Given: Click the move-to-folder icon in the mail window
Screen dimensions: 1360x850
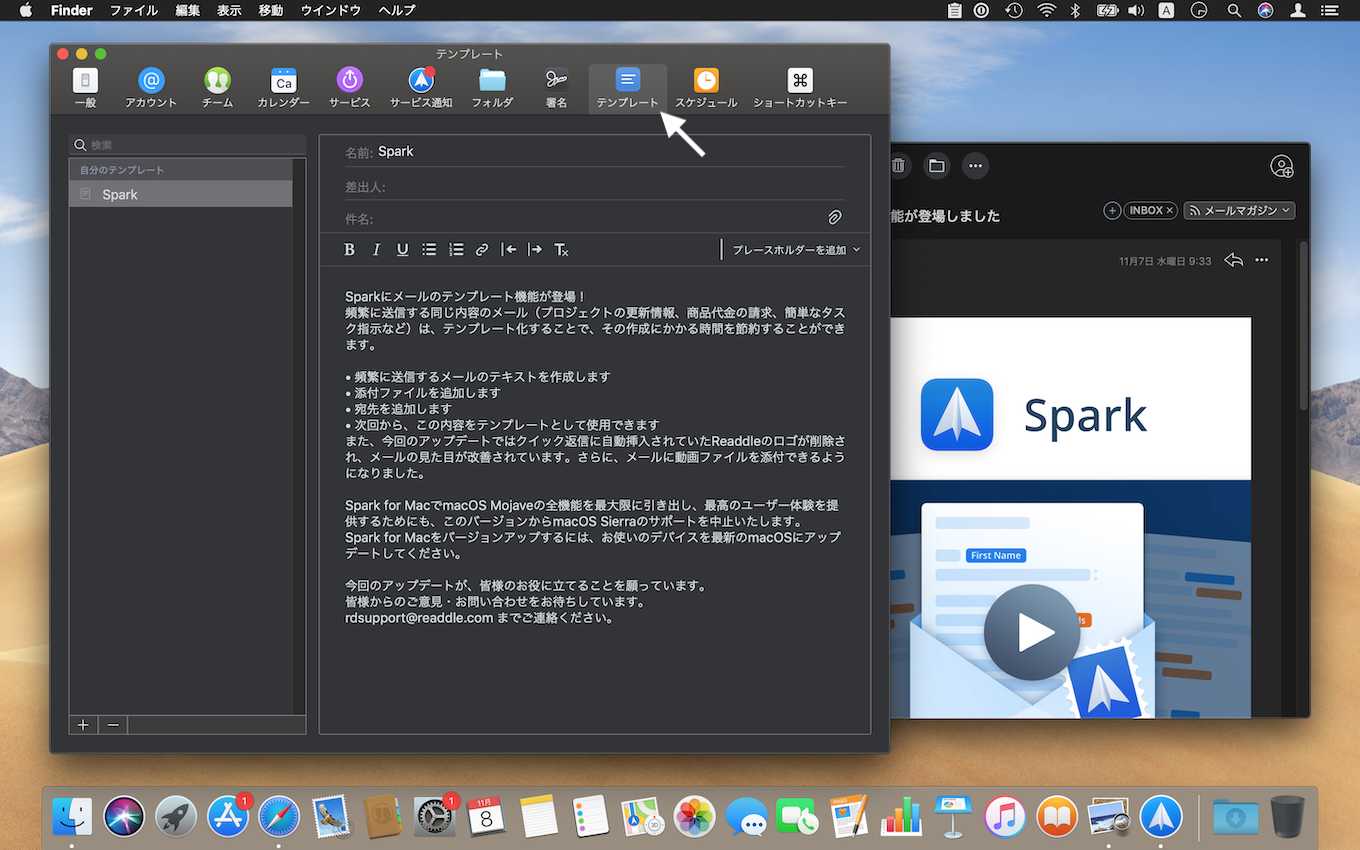Looking at the screenshot, I should click(936, 166).
